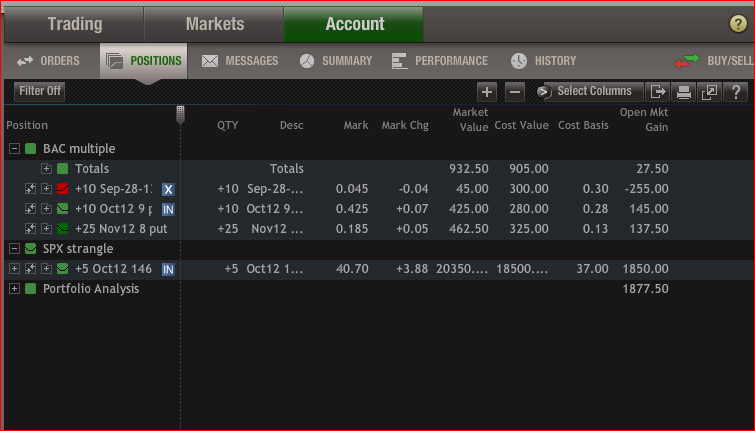Switch to the Orders sub-tab
Screen dimensions: 755x431
(x=48, y=61)
